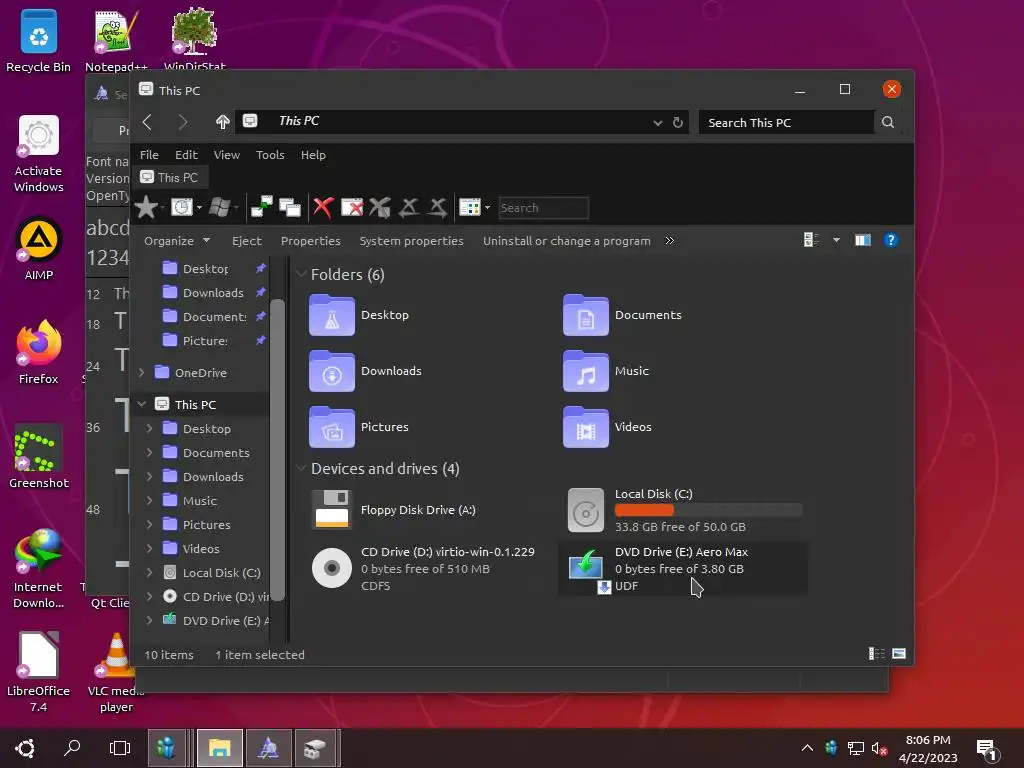Show the preview pane icon
The height and width of the screenshot is (768, 1024).
(x=863, y=240)
